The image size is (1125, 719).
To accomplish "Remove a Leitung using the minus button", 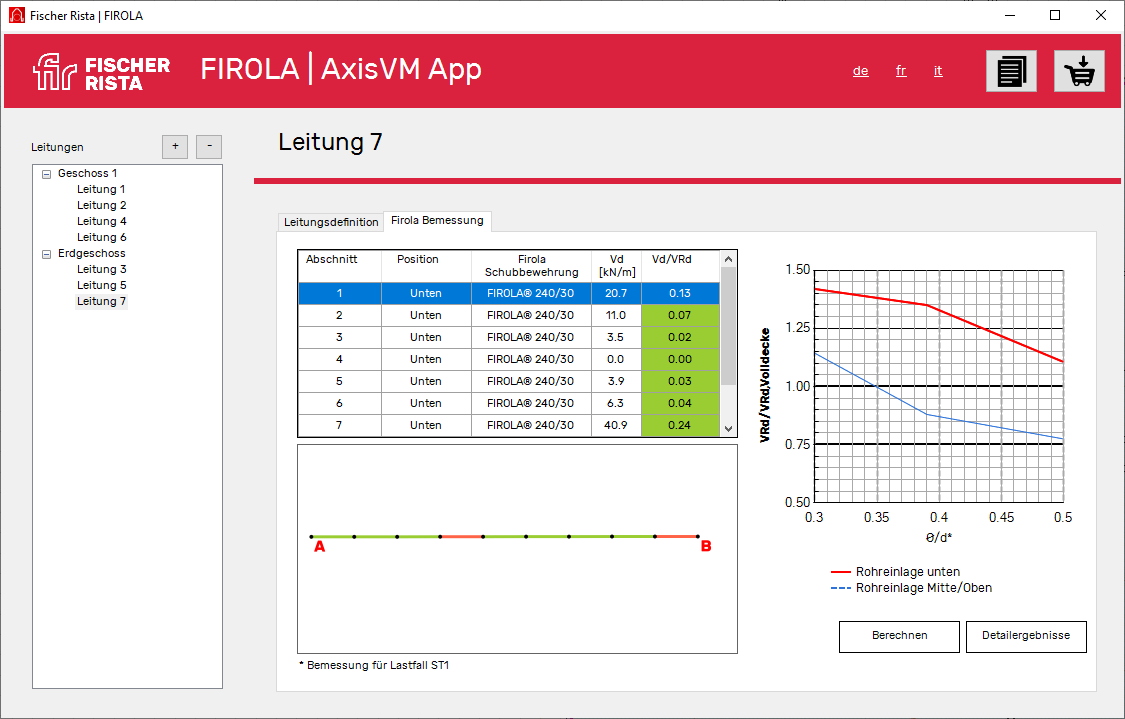I will pos(208,146).
